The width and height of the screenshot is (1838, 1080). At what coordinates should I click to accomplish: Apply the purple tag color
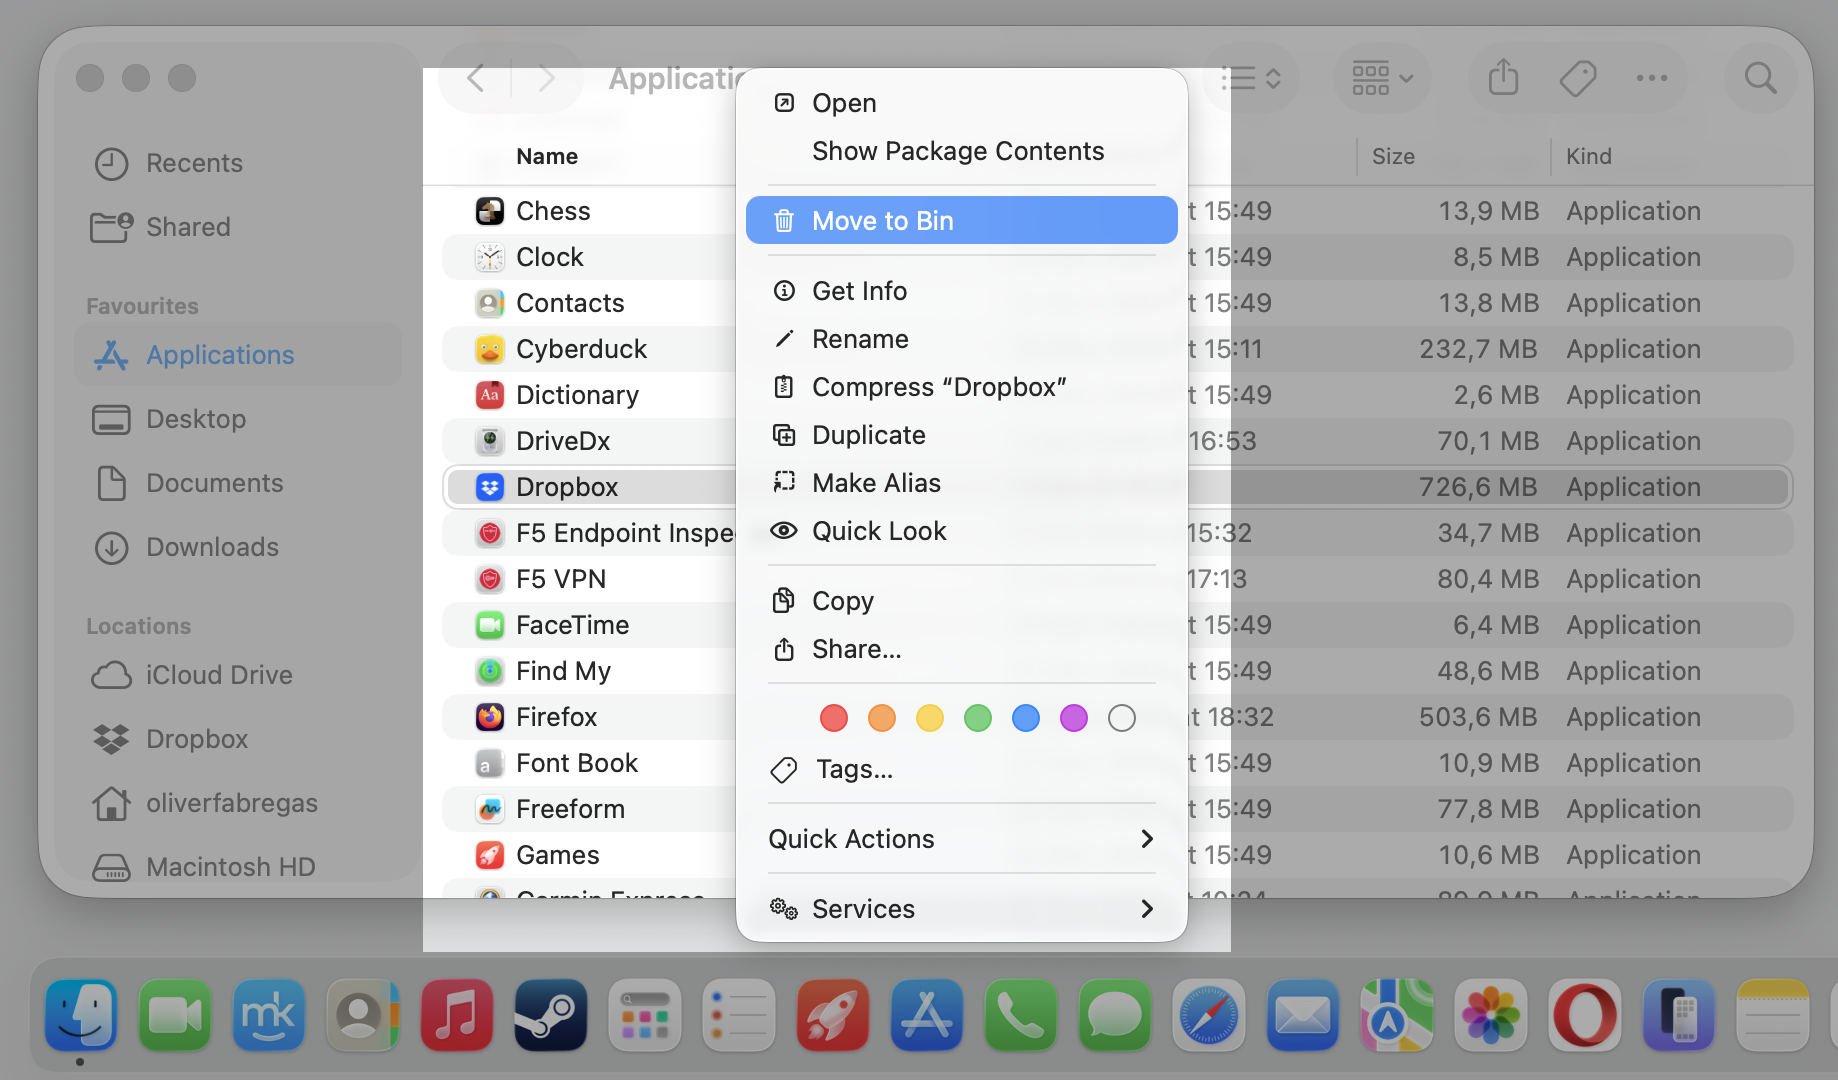tap(1074, 718)
